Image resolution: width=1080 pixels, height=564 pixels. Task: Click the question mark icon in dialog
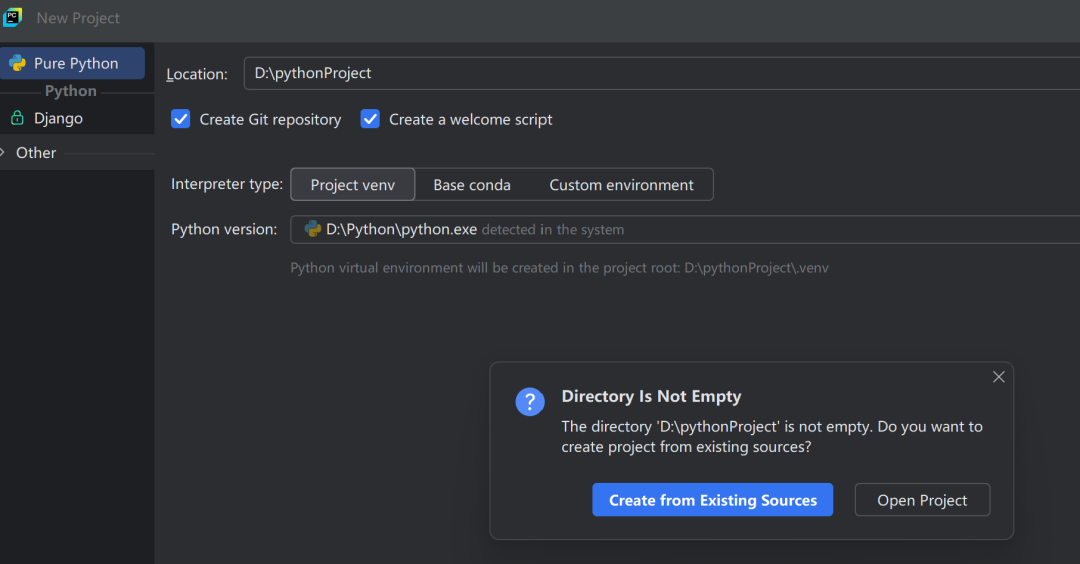click(530, 401)
